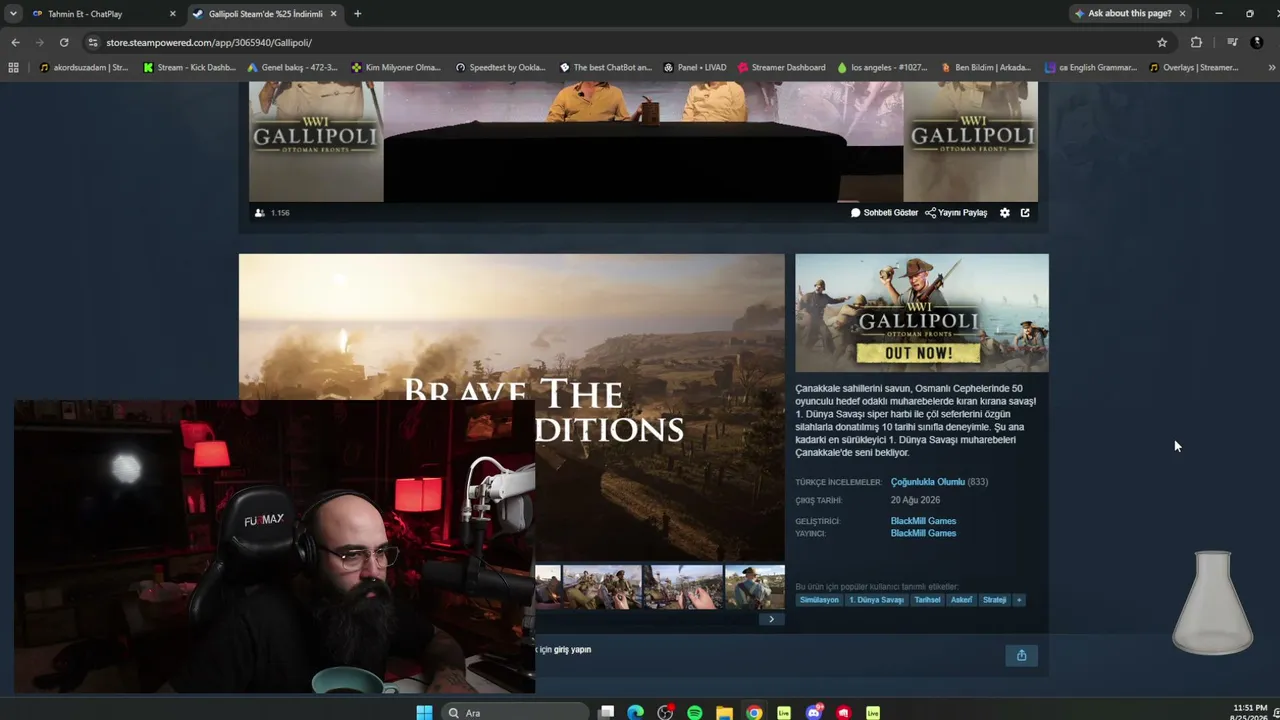Viewport: 1280px width, 720px height.
Task: Open a new browser tab
Action: (x=357, y=14)
